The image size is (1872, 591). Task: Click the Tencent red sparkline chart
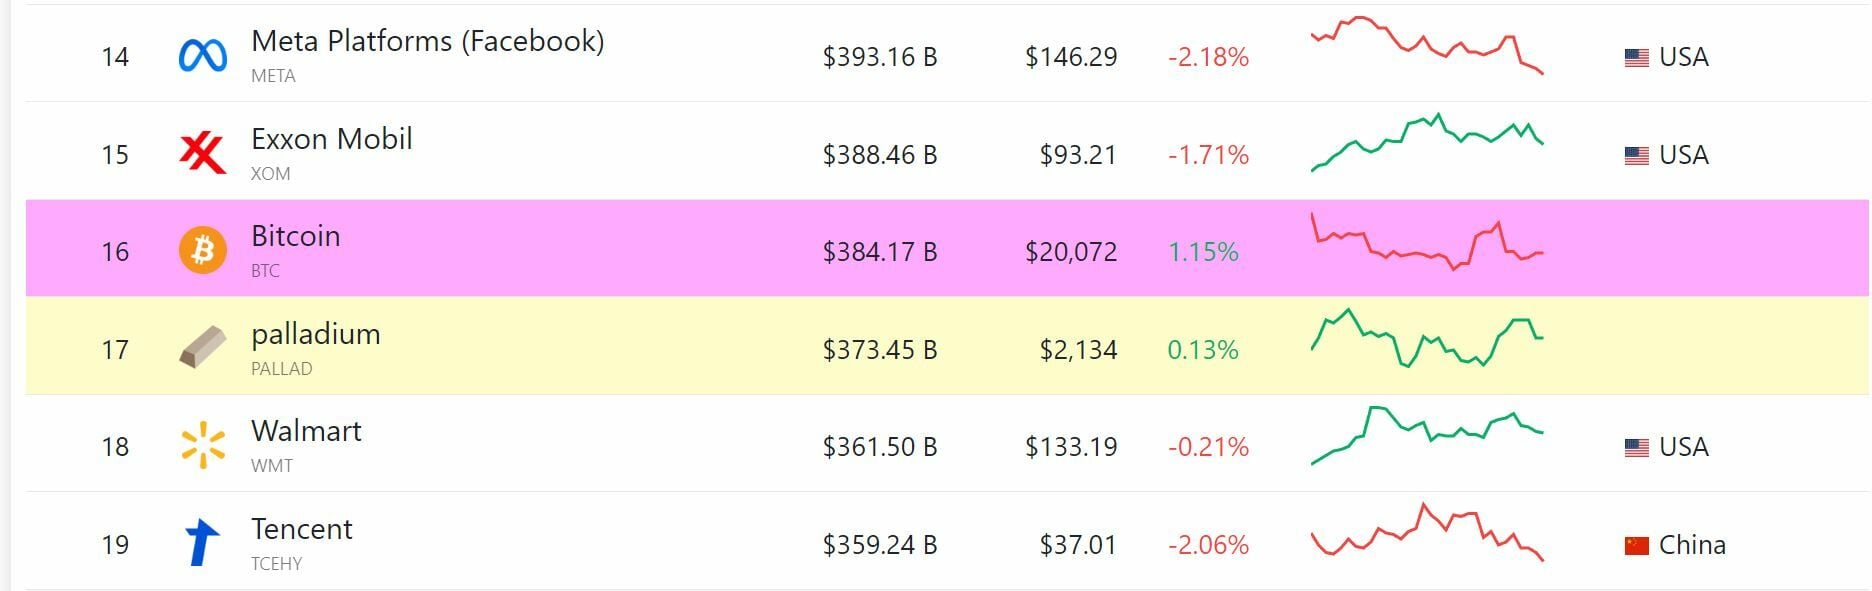[x=1427, y=533]
